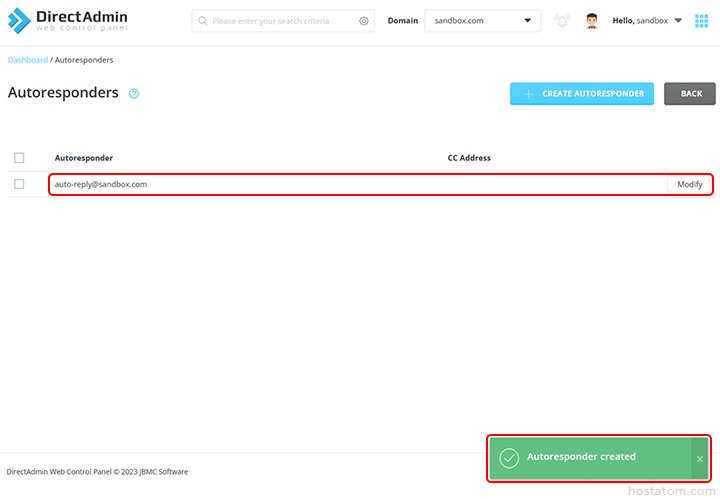Viewport: 720px width, 499px height.
Task: Modify the auto-reply@sandbox.com autoresponder
Action: [x=689, y=184]
